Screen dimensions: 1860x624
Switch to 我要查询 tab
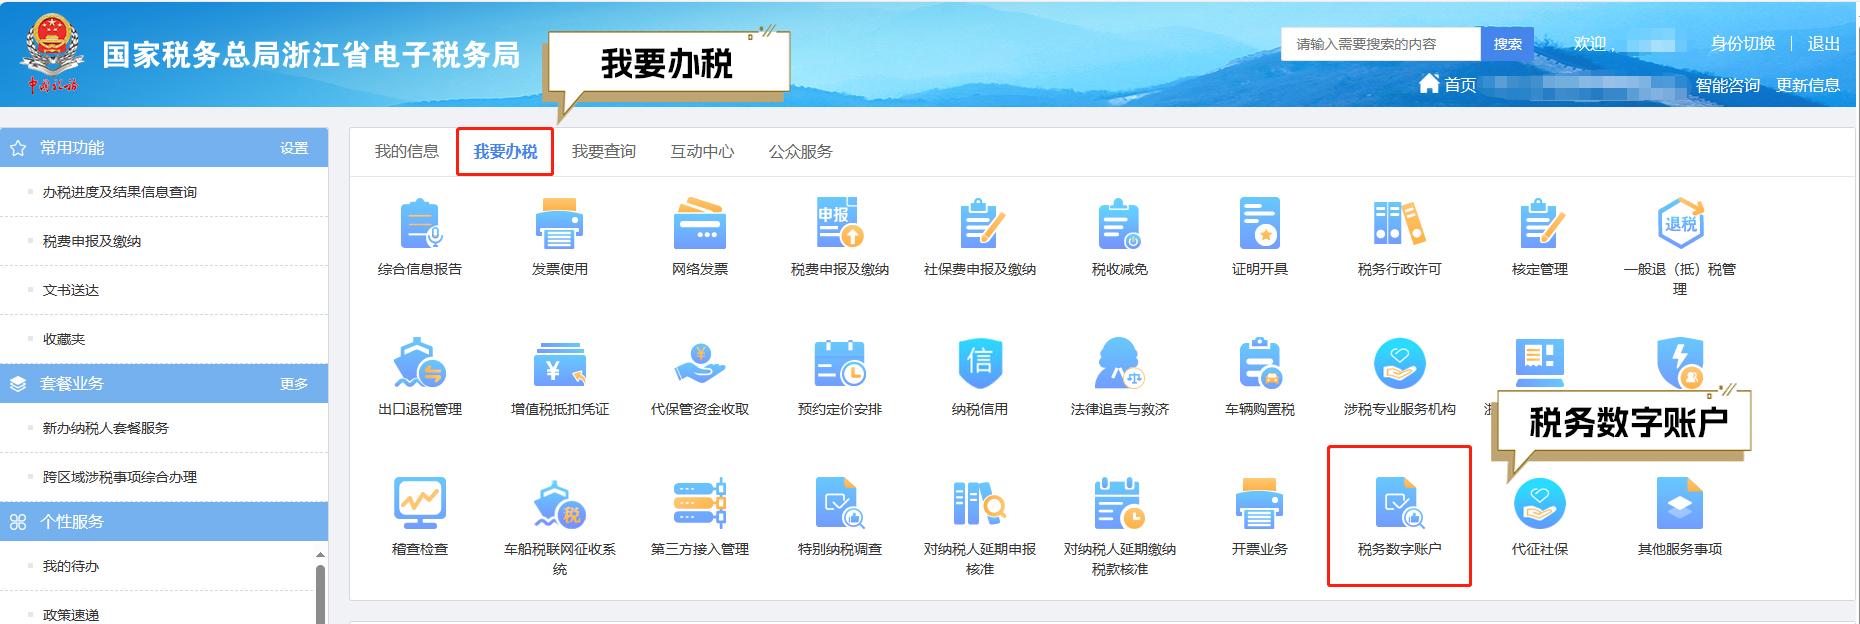pos(604,151)
